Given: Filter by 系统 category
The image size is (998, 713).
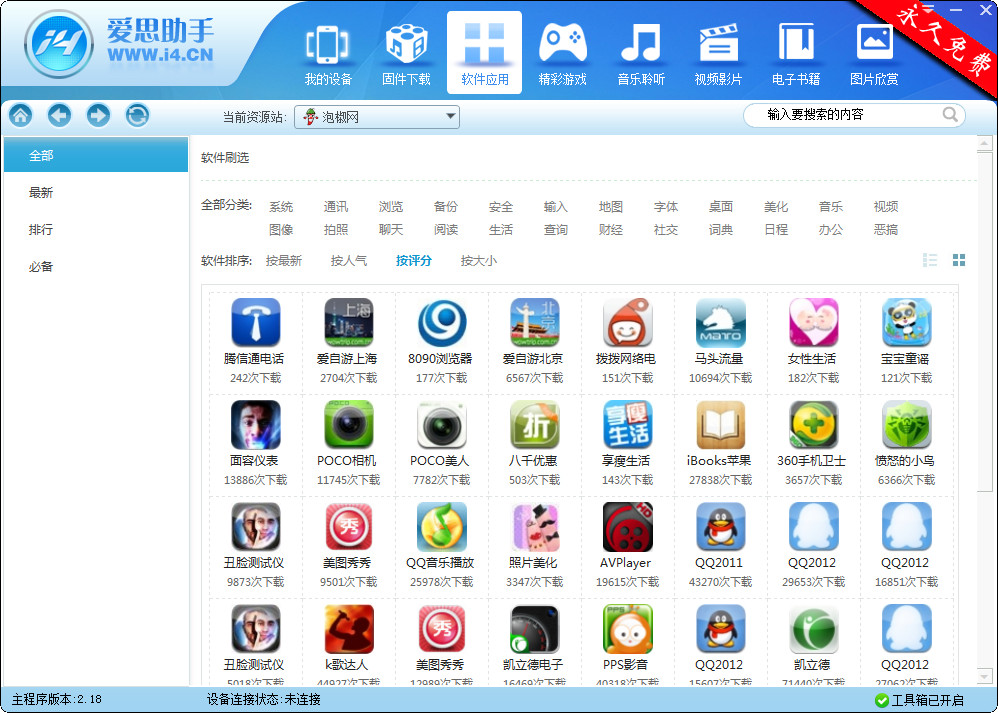Looking at the screenshot, I should (x=281, y=207).
